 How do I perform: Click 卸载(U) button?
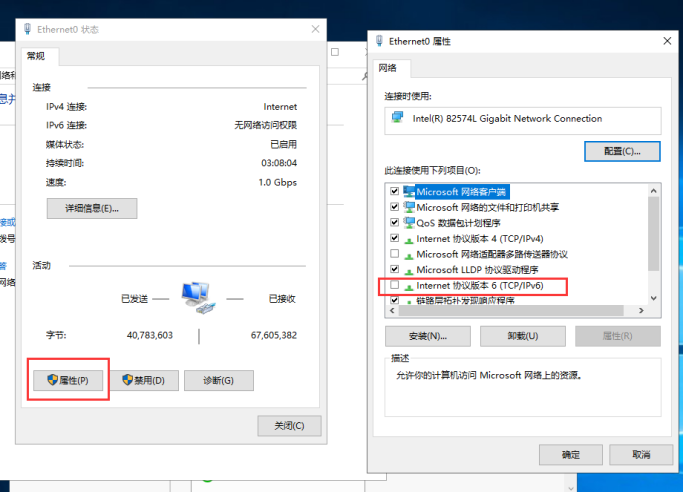pos(523,336)
